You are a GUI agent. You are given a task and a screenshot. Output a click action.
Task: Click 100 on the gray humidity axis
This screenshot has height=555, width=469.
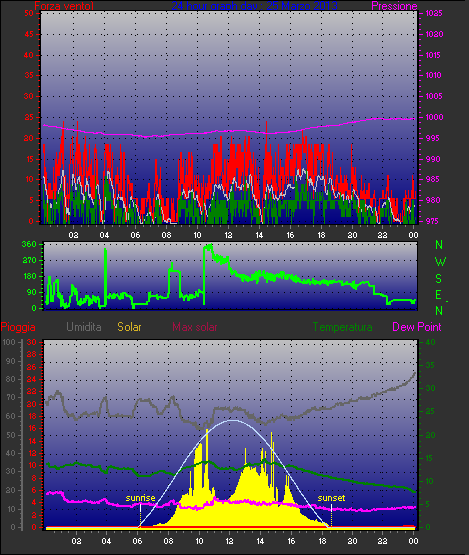point(9,342)
